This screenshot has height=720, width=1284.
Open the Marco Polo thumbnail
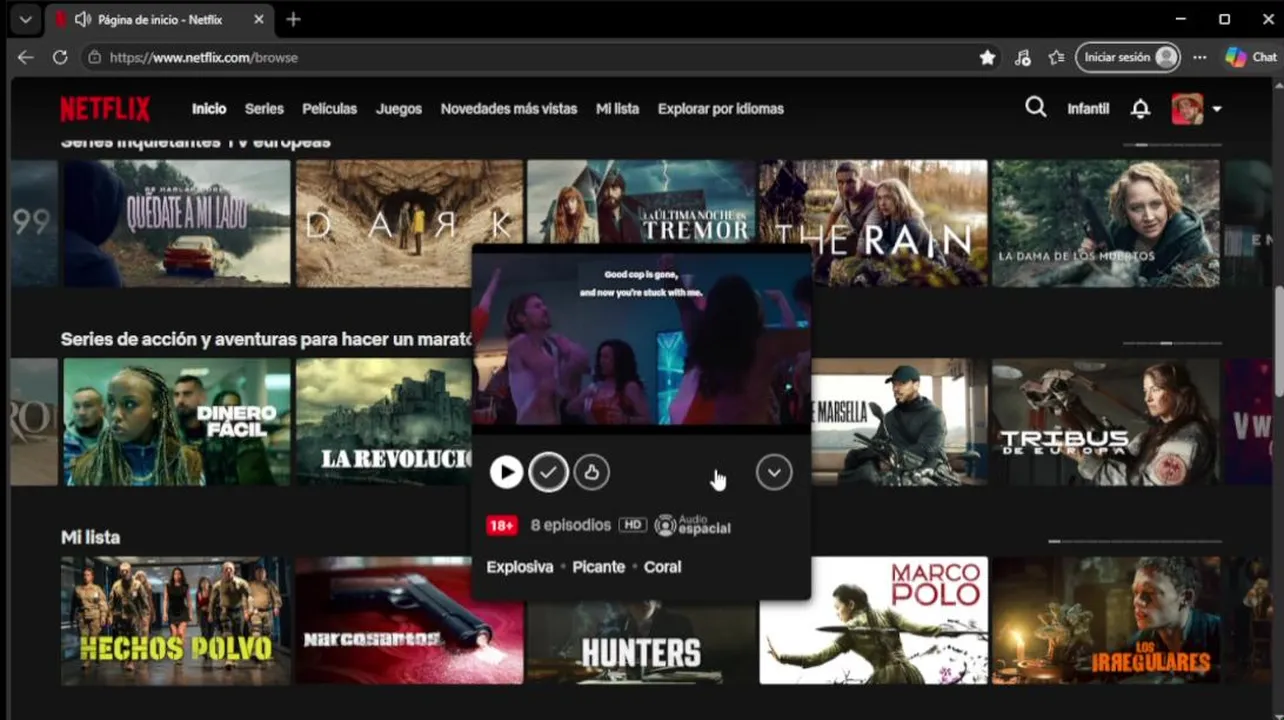tap(873, 620)
